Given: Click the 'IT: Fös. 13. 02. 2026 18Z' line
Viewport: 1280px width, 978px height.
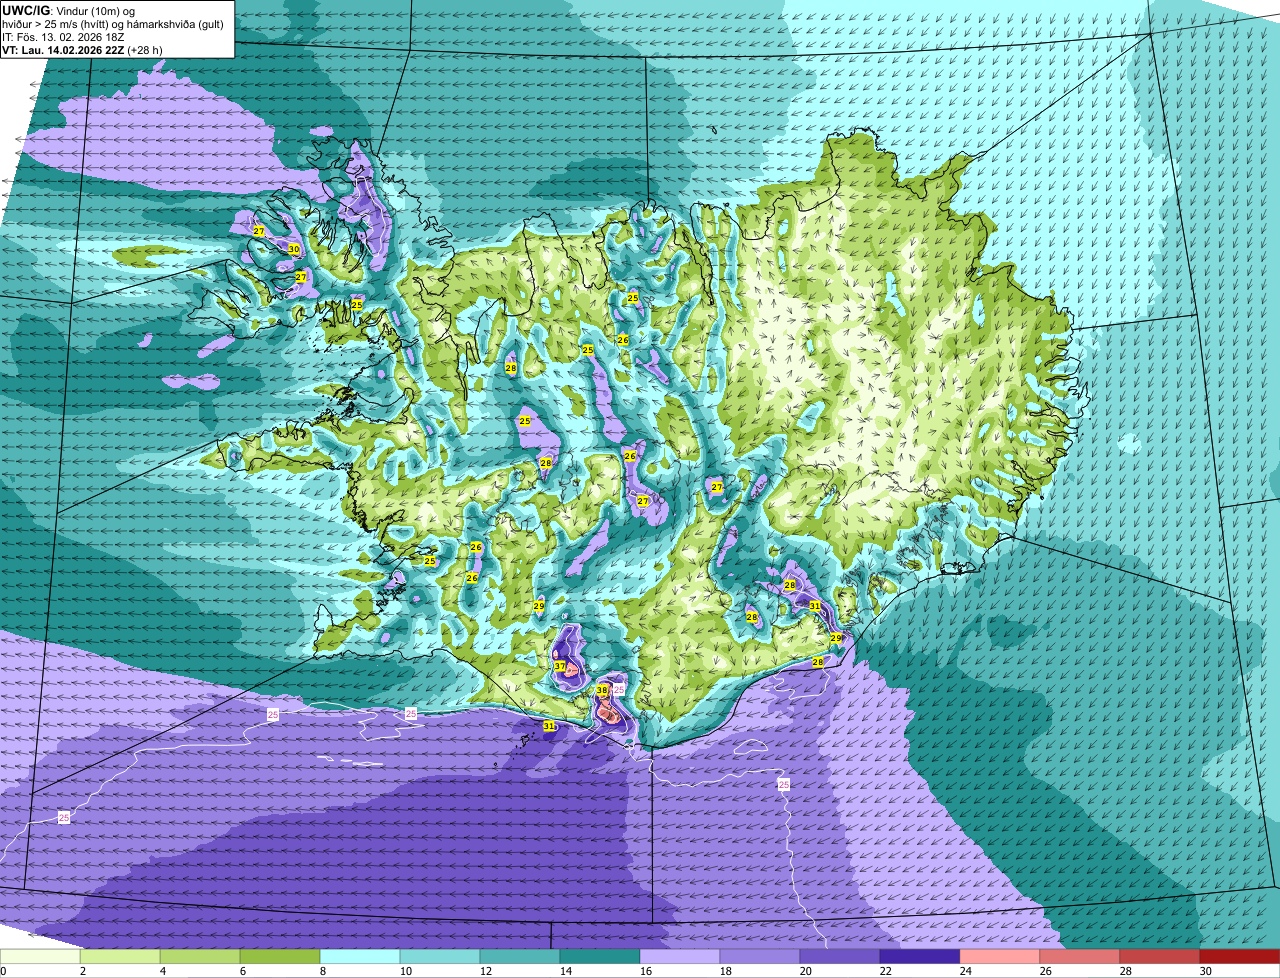Looking at the screenshot, I should pyautogui.click(x=64, y=36).
